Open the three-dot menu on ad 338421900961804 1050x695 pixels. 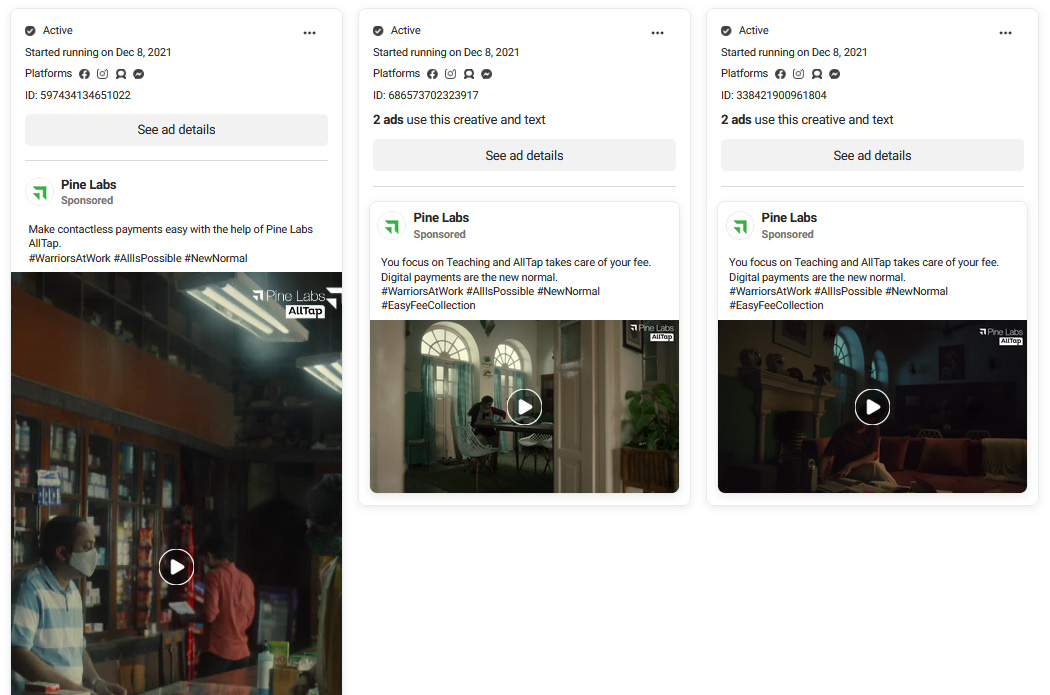point(1005,33)
